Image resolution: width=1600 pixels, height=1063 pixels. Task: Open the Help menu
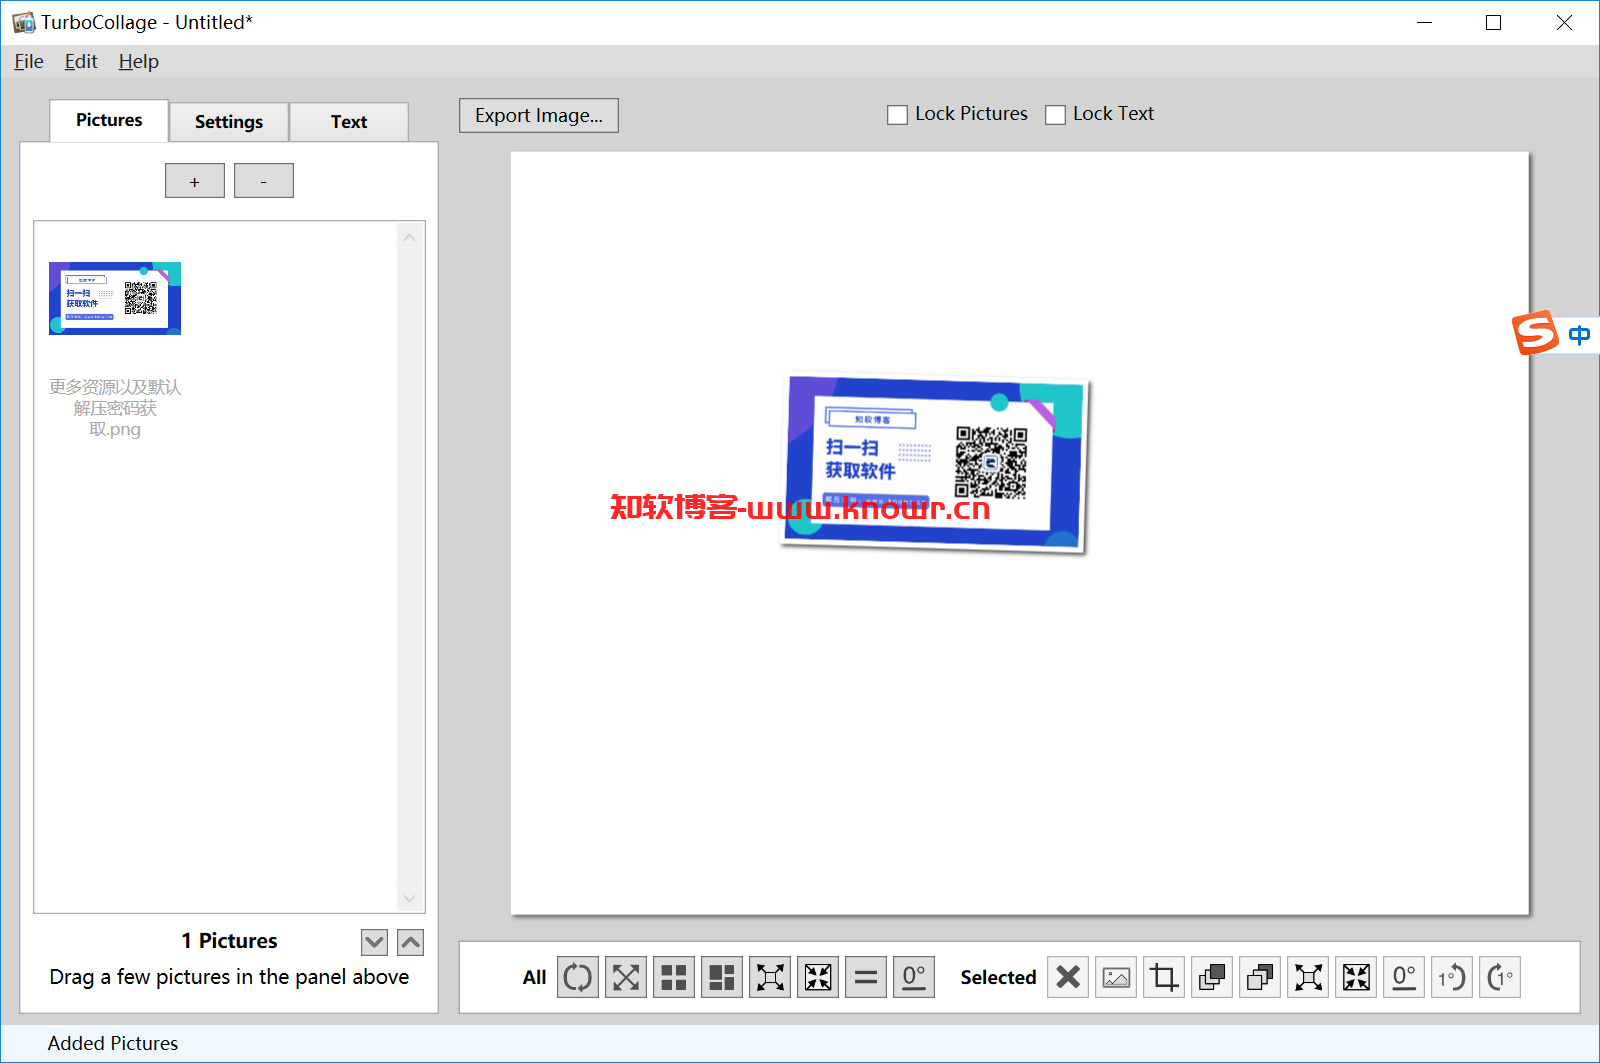tap(139, 62)
